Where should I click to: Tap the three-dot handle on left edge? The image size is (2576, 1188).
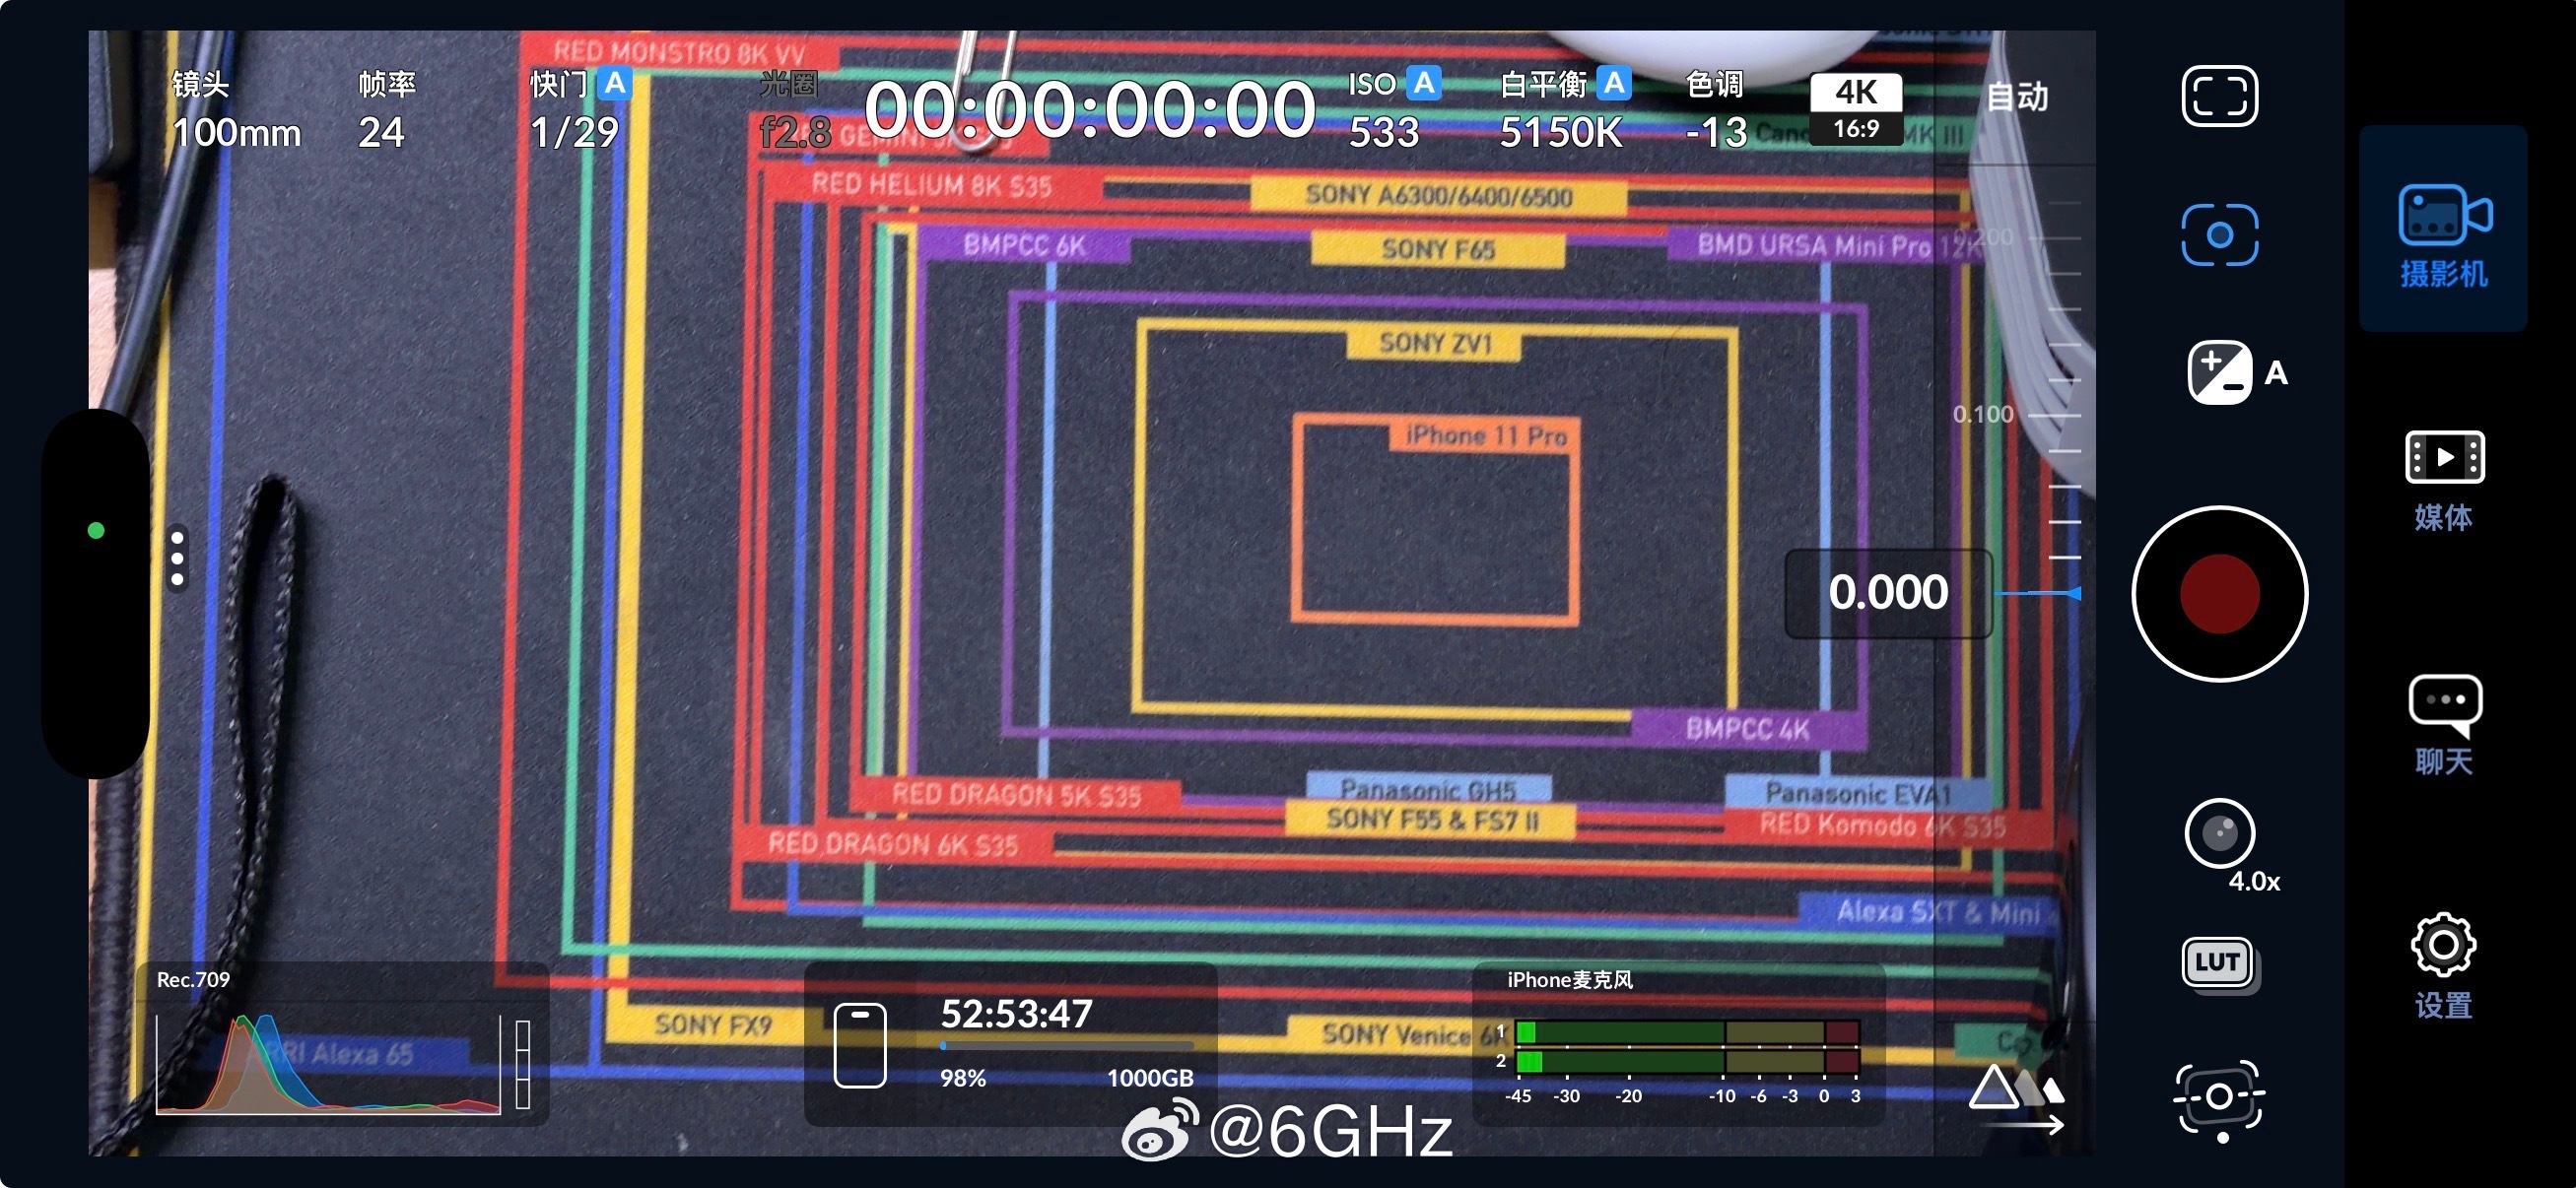tap(177, 558)
